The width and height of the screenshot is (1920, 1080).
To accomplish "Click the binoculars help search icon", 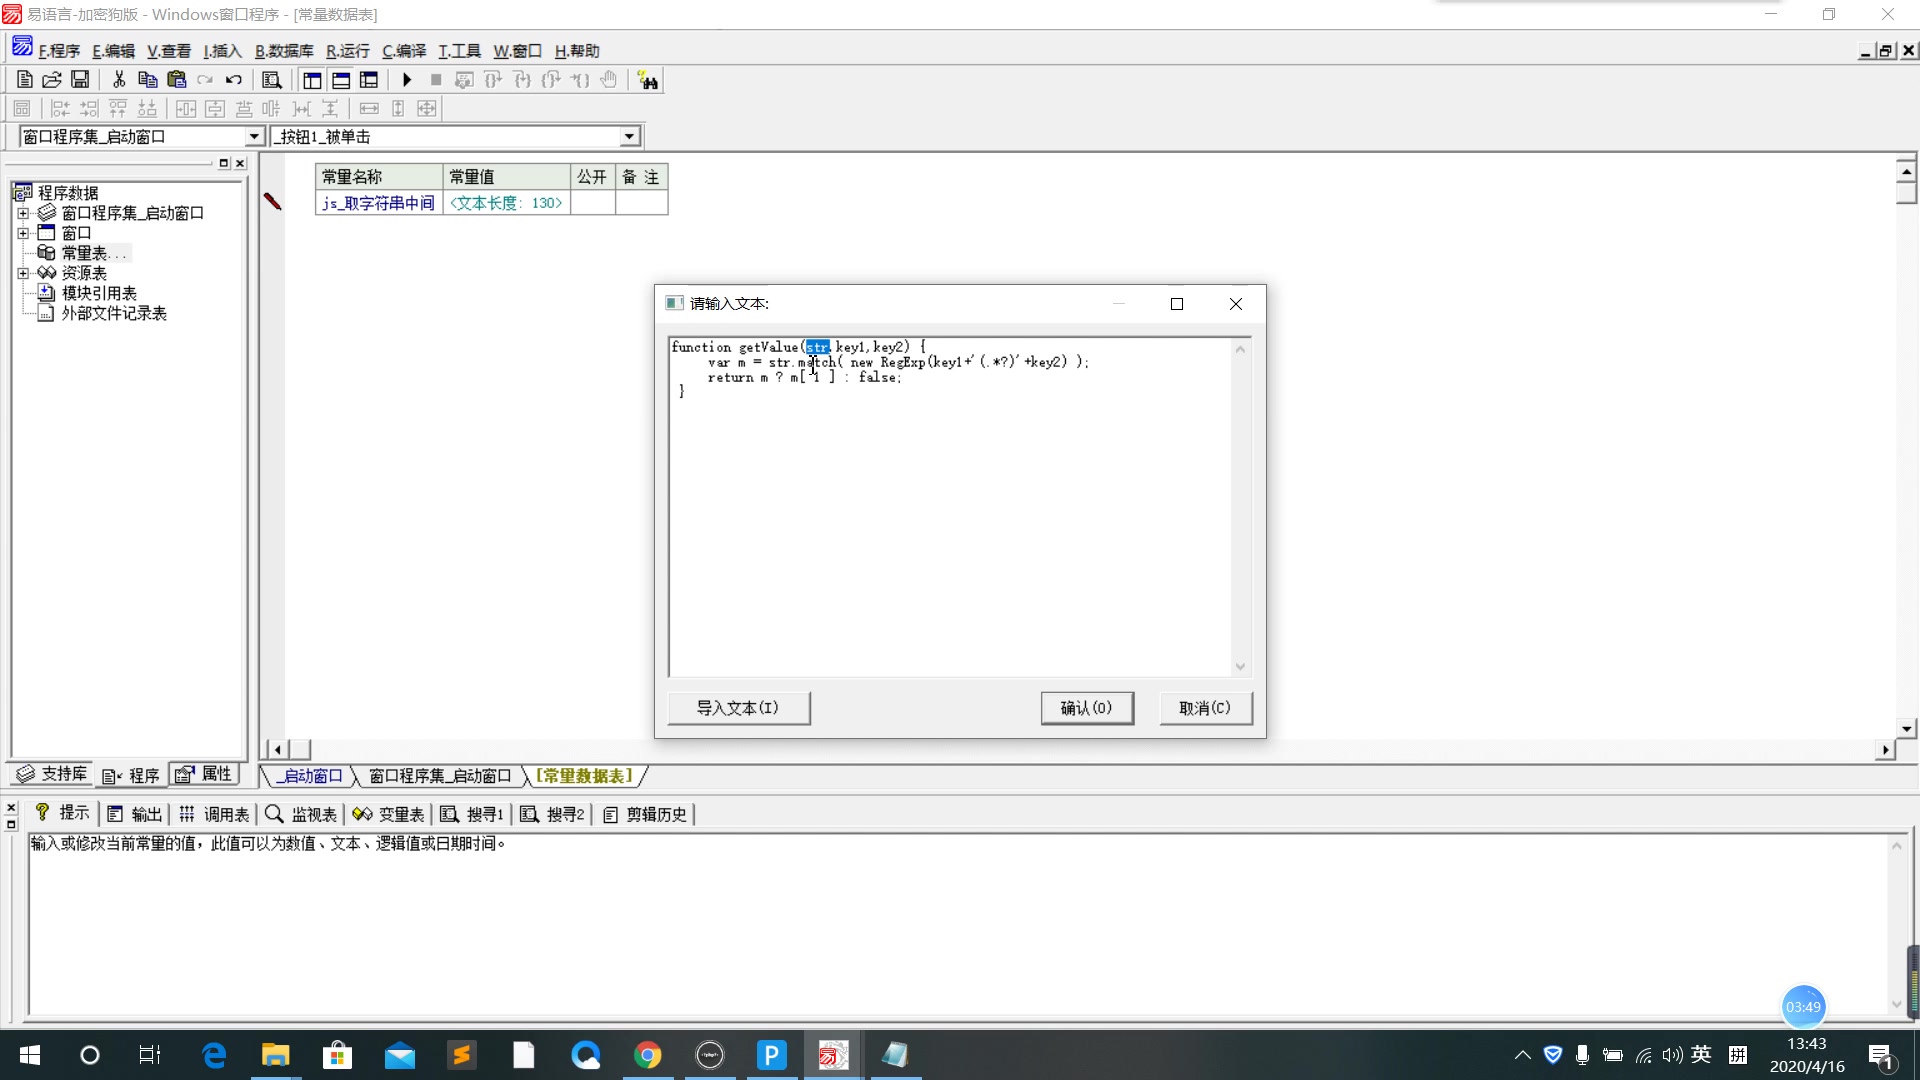I will pos(648,80).
